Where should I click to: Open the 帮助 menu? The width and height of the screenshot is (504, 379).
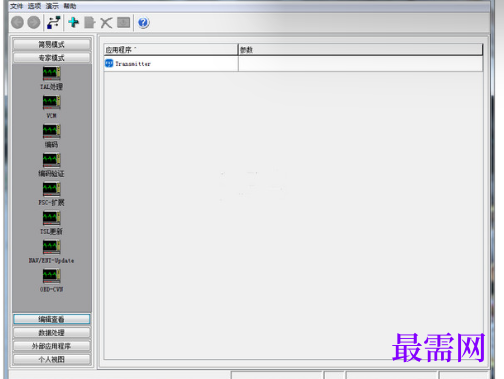coord(70,6)
